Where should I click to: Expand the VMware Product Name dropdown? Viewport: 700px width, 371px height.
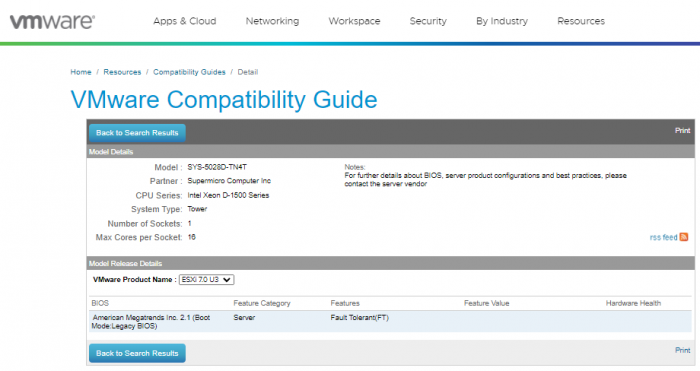[206, 279]
